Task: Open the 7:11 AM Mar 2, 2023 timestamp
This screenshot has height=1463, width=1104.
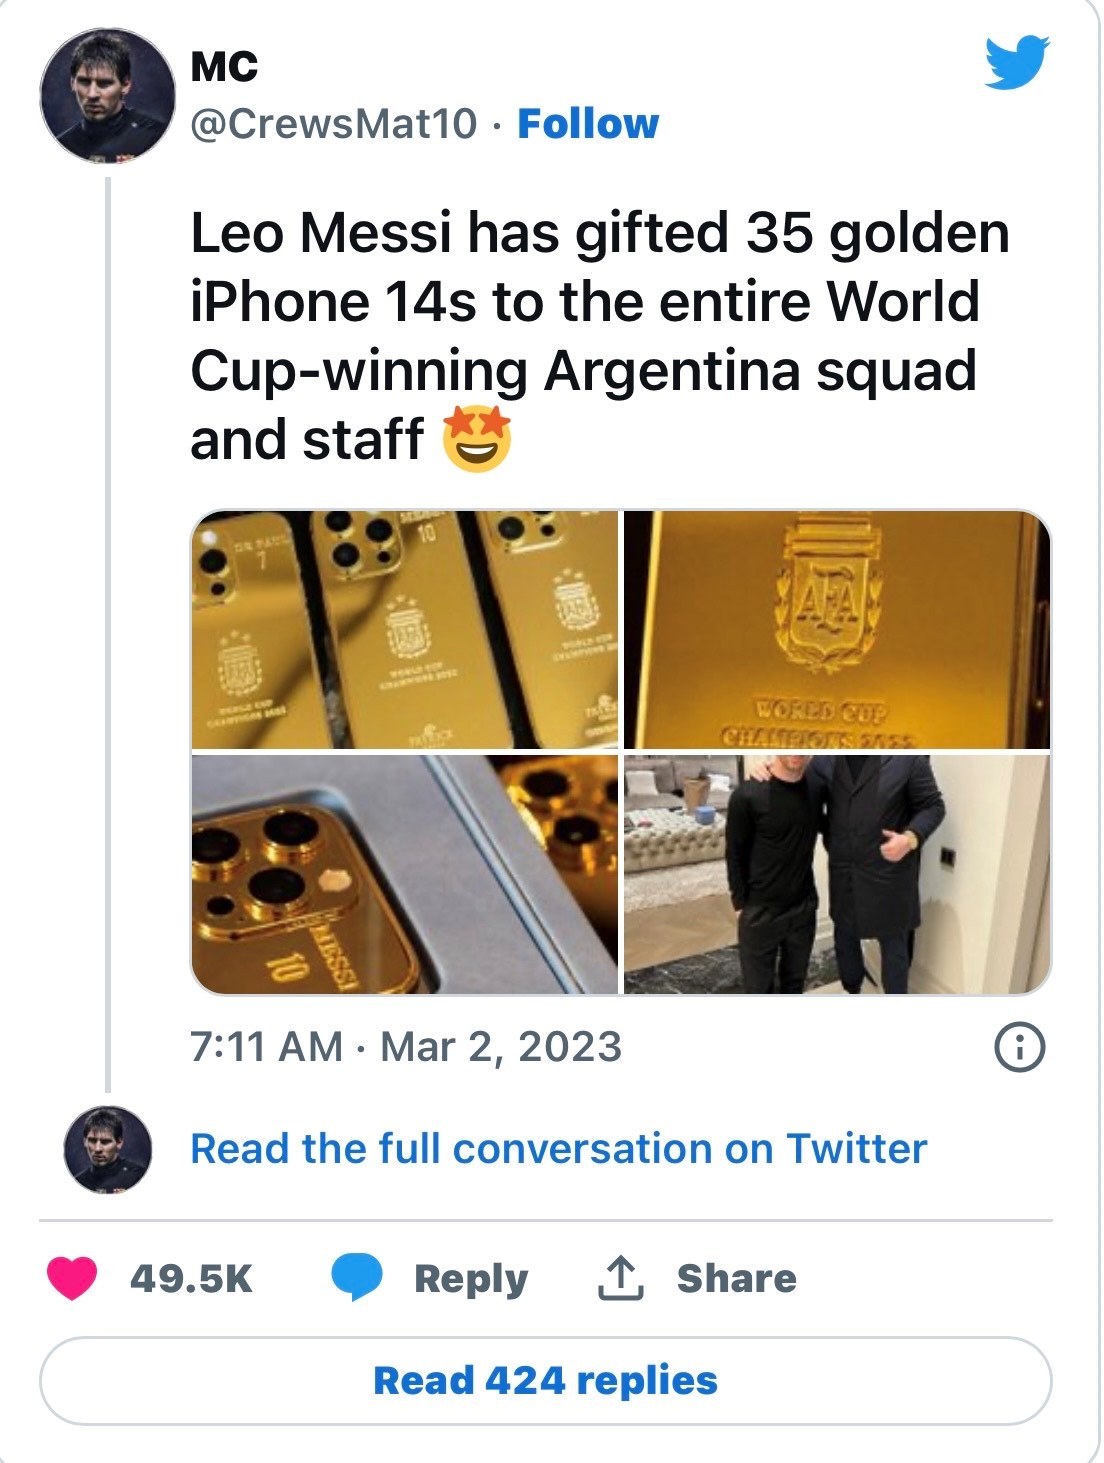Action: coord(406,1047)
